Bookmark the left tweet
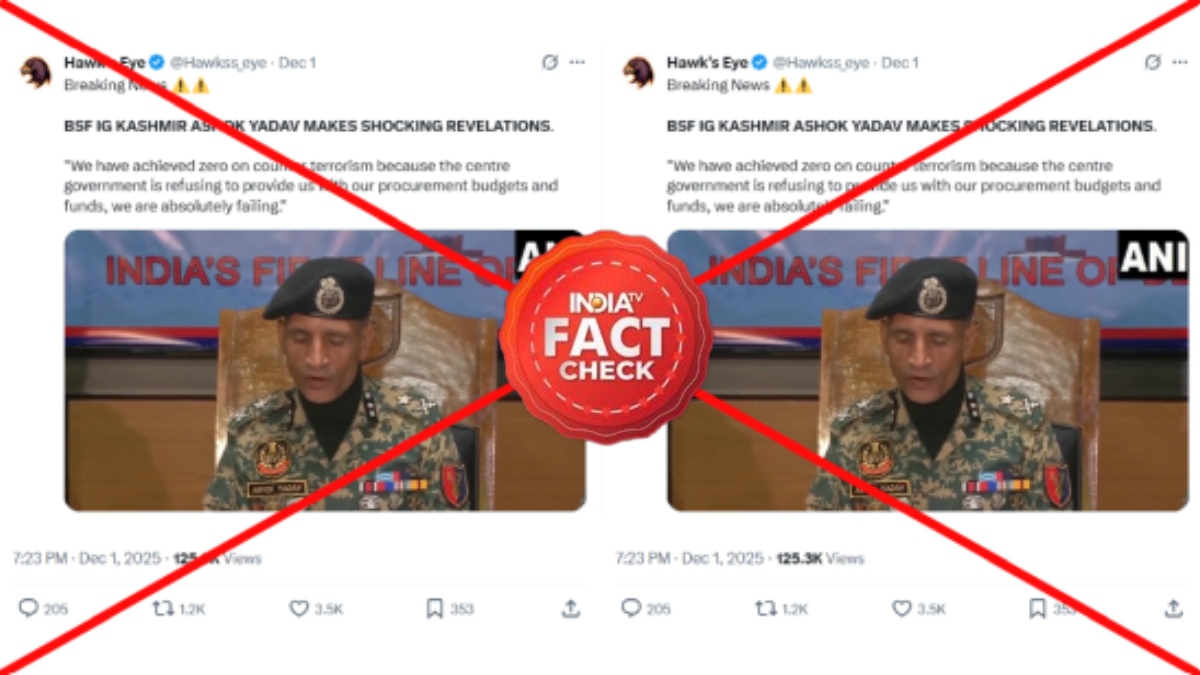1200x675 pixels. pyautogui.click(x=435, y=607)
